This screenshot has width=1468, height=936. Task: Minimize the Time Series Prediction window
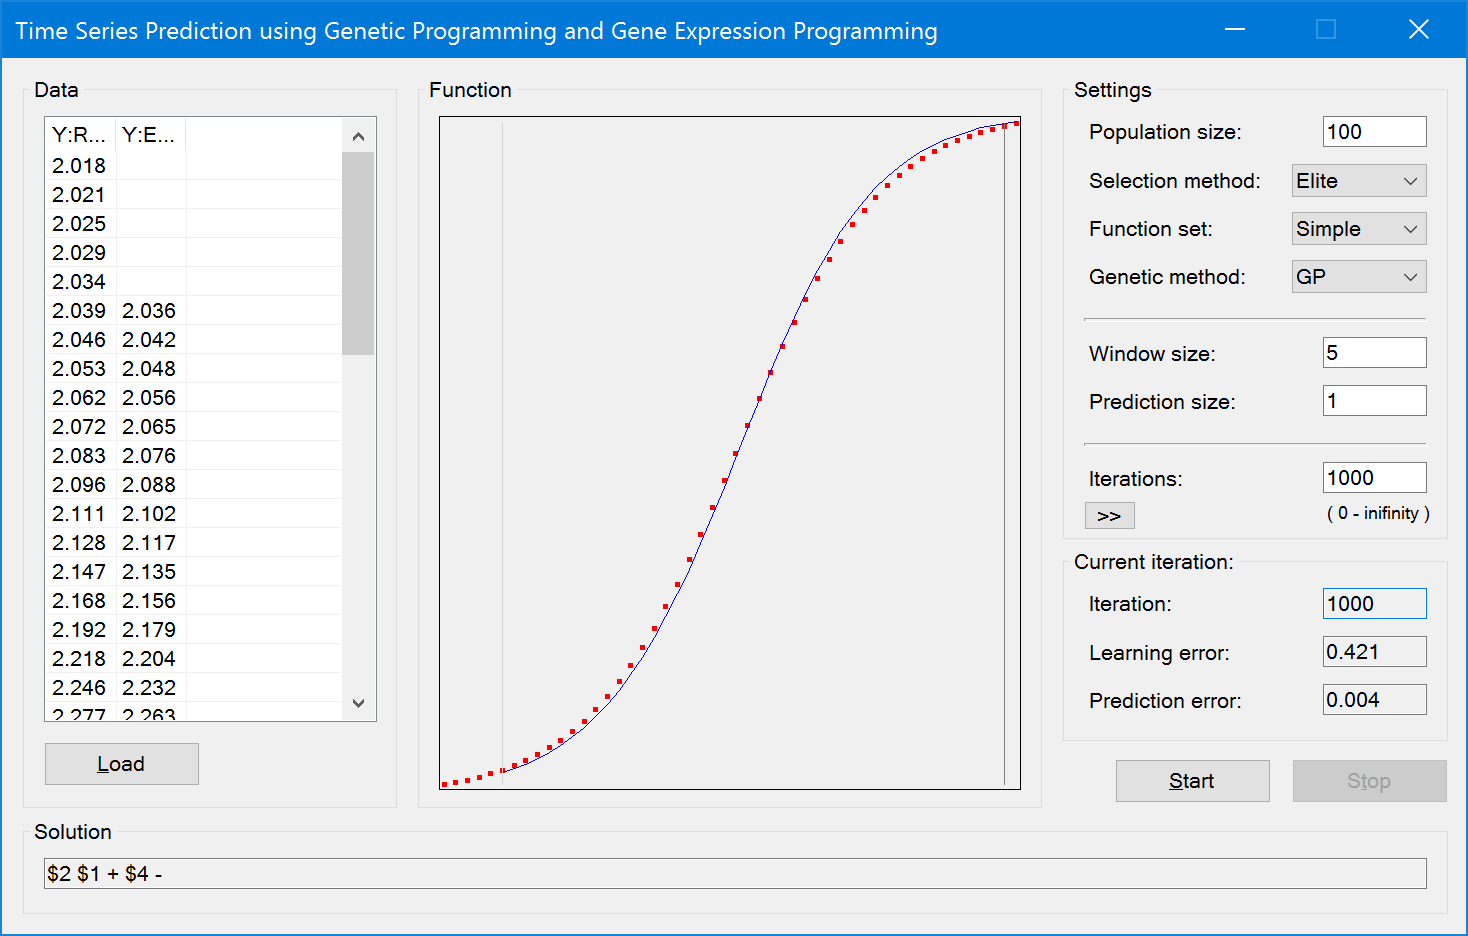click(x=1235, y=29)
